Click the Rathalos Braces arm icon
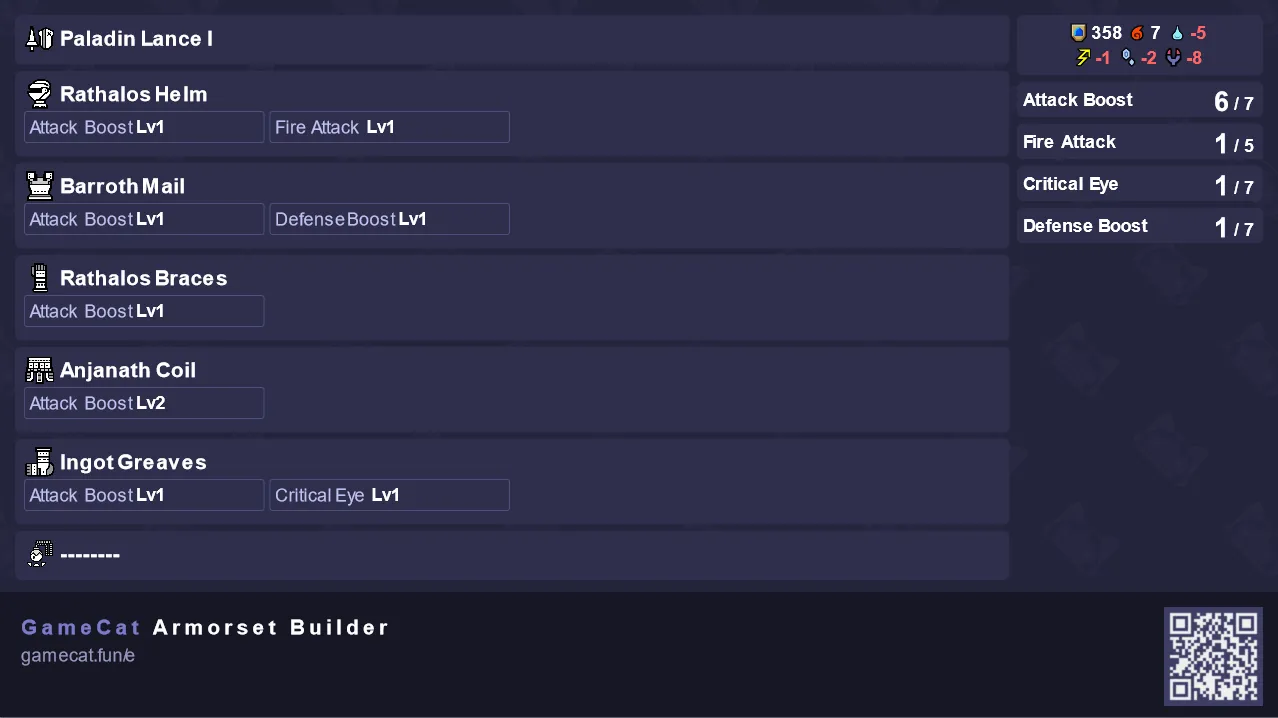This screenshot has height=718, width=1278. (x=39, y=278)
